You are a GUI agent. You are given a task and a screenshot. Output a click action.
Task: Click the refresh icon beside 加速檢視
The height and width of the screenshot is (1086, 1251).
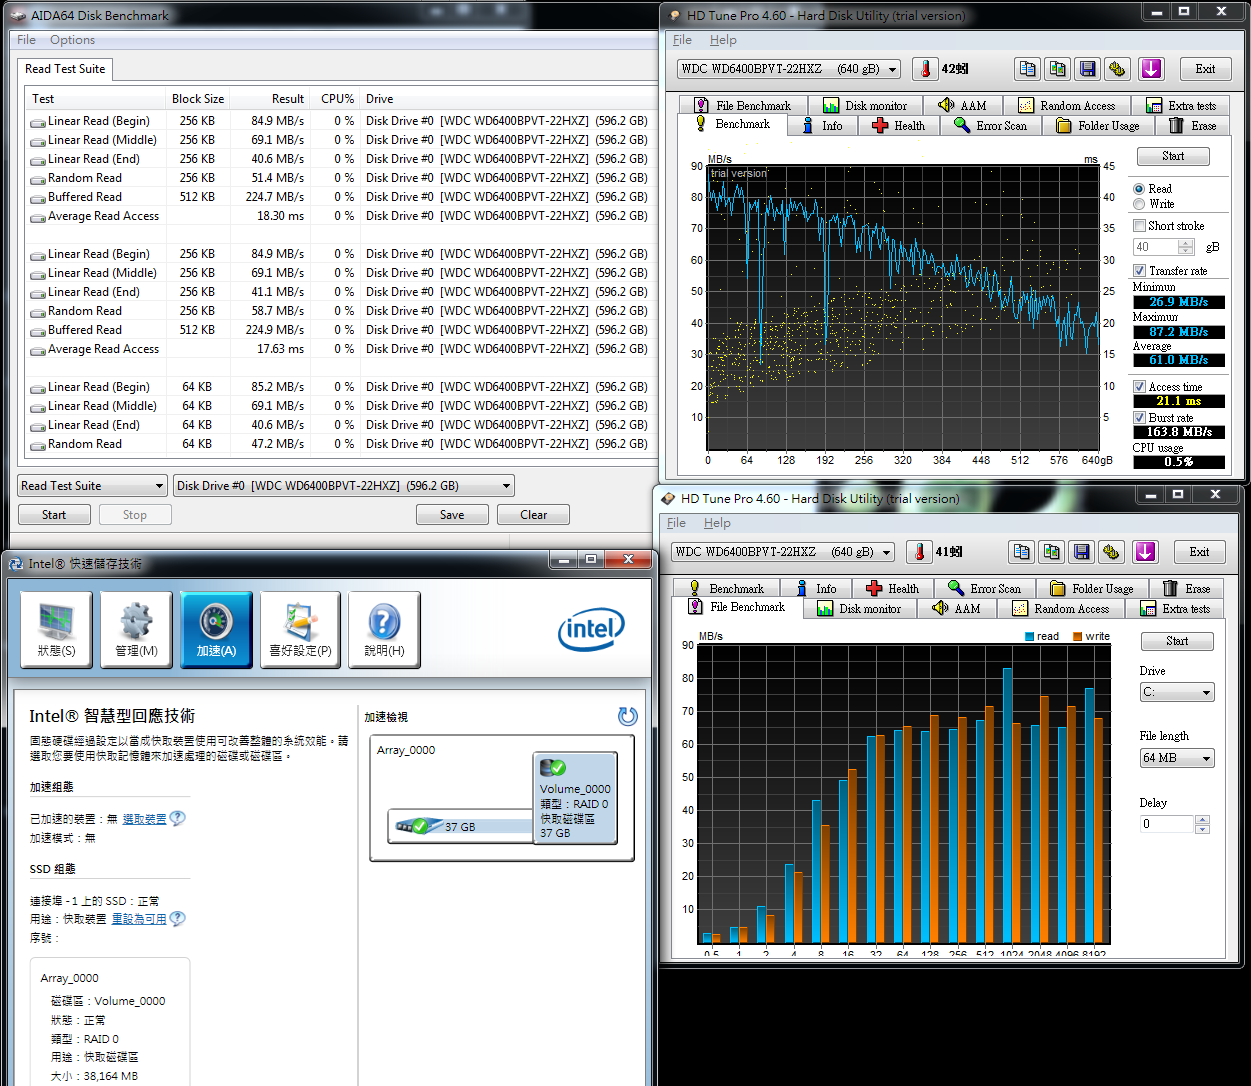(x=628, y=716)
